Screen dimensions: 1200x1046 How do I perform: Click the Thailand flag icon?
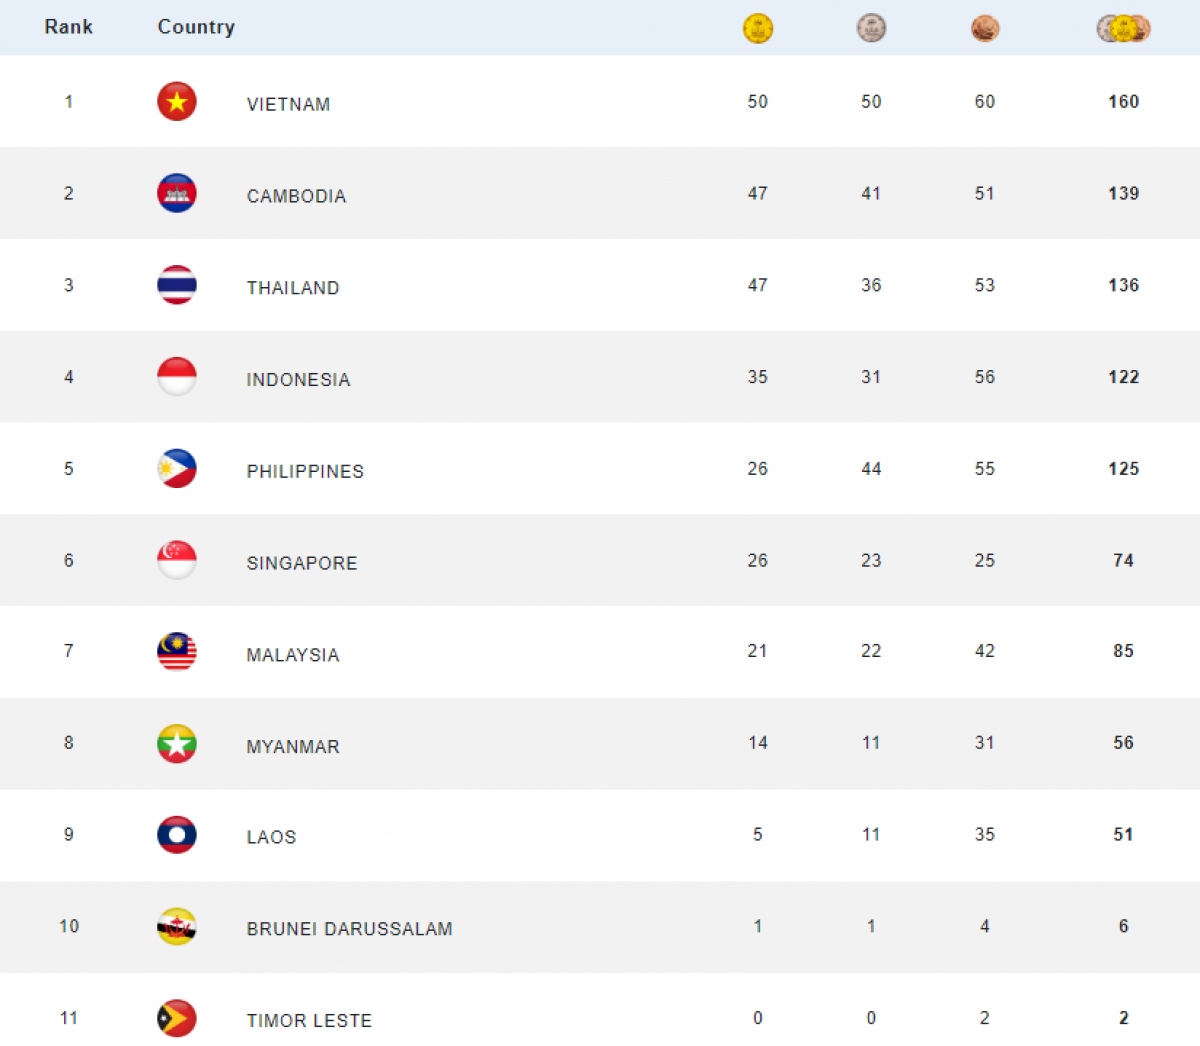tap(177, 285)
